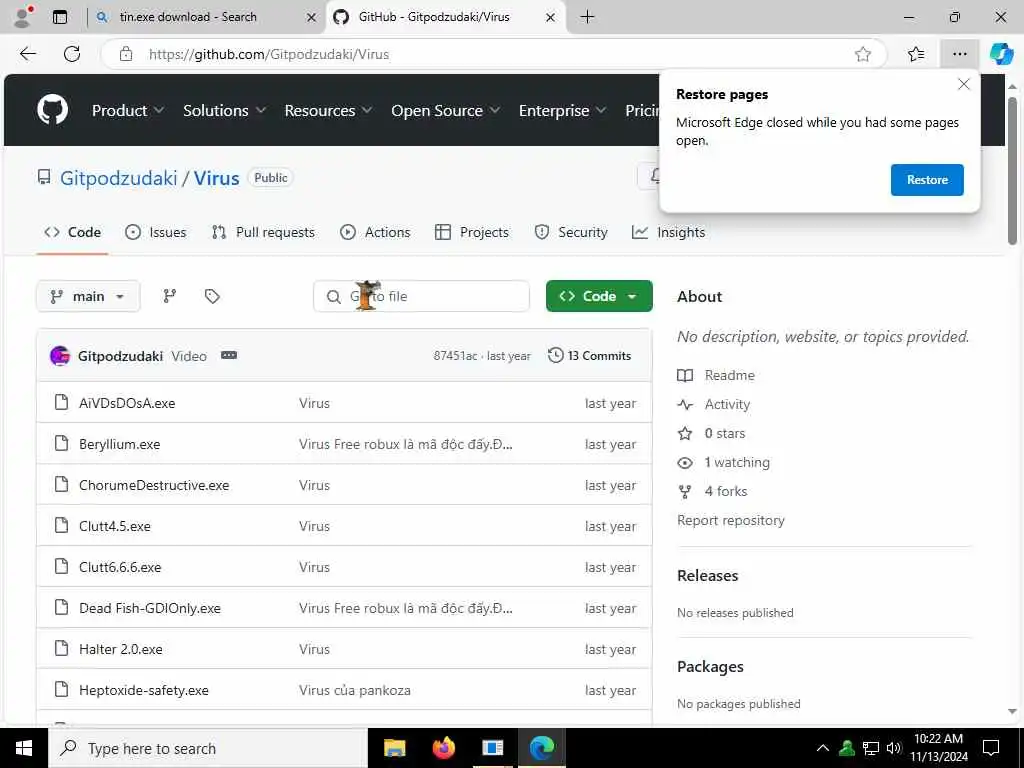Viewport: 1024px width, 768px height.
Task: Open Clutt4.5.exe file
Action: click(x=115, y=526)
